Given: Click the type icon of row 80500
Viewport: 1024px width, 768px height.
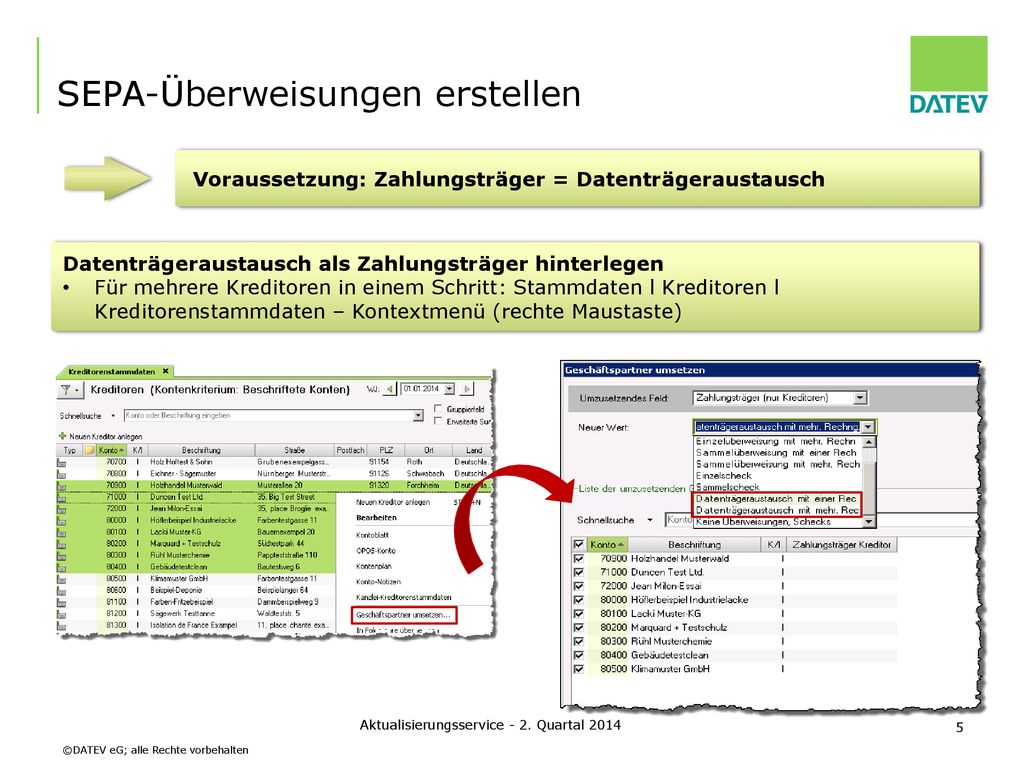Looking at the screenshot, I should point(62,579).
